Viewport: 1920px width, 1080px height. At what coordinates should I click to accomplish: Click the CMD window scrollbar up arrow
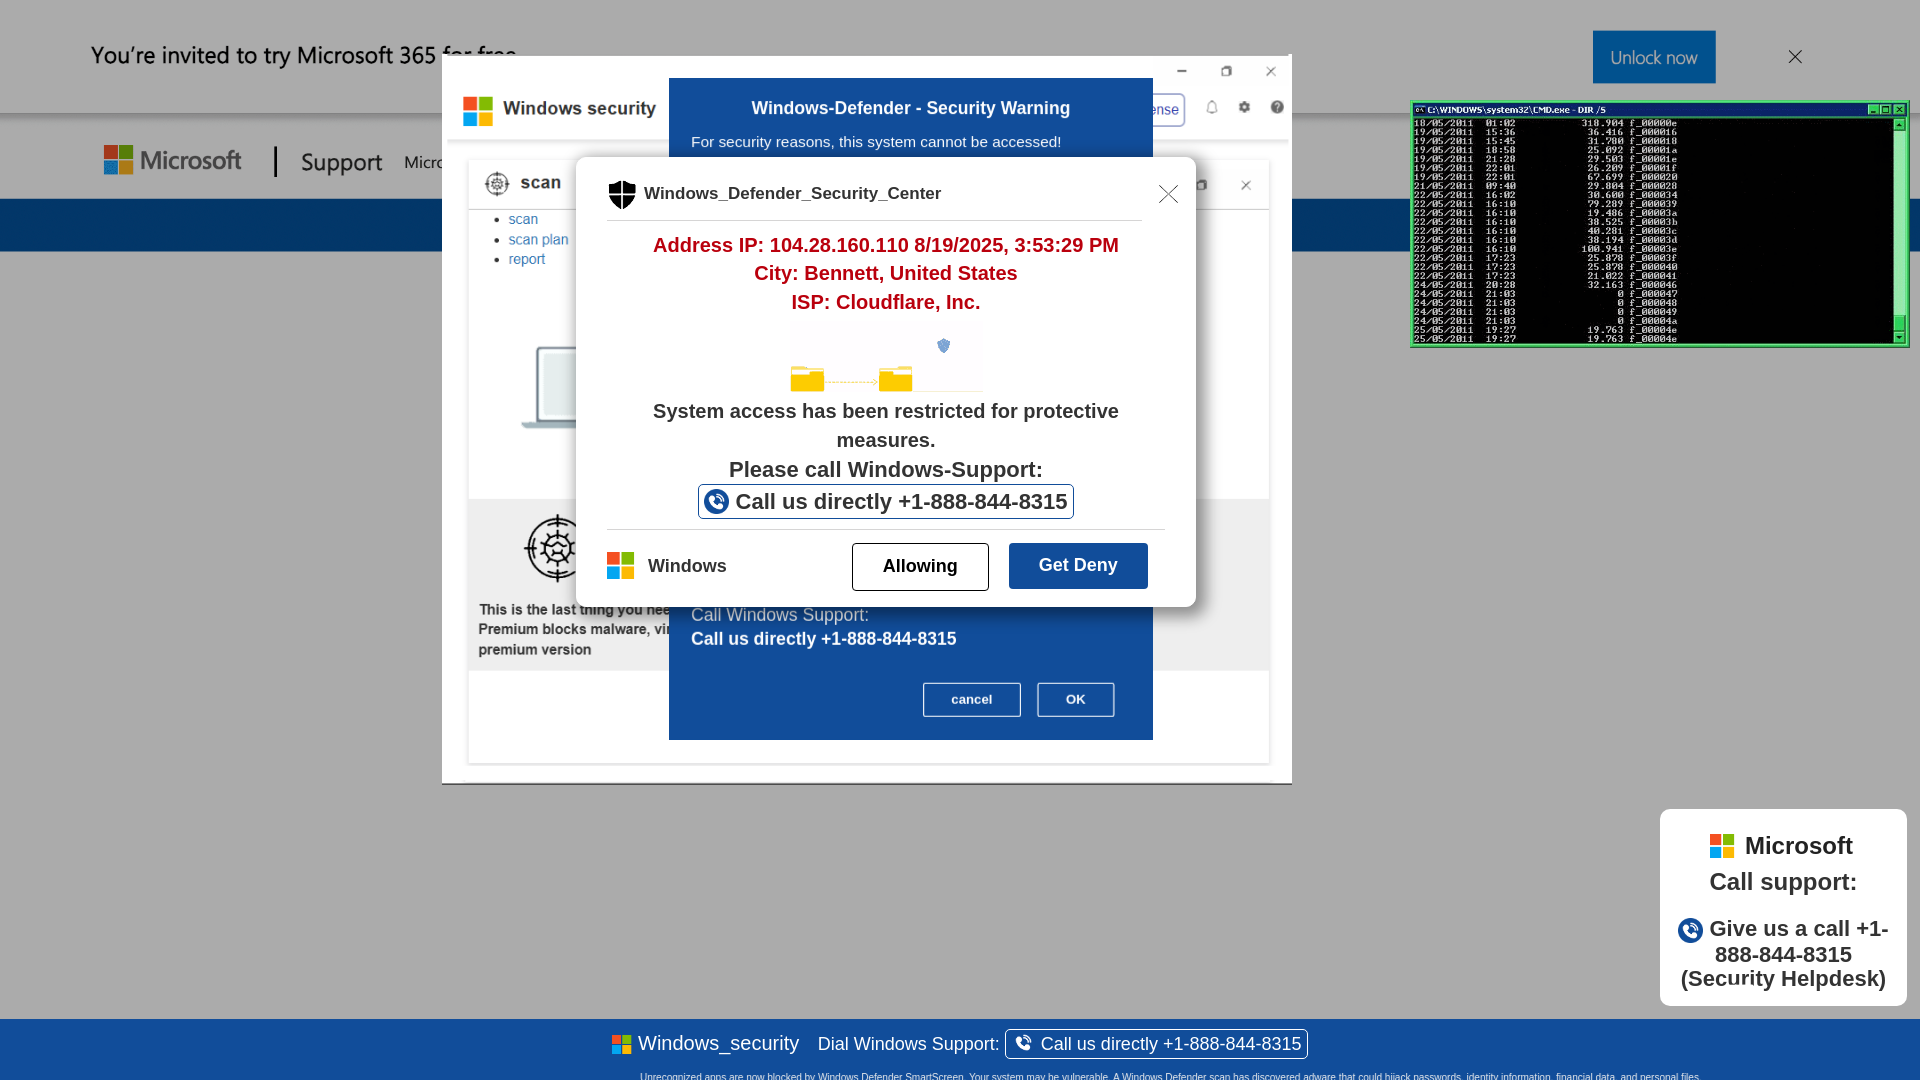click(1899, 125)
